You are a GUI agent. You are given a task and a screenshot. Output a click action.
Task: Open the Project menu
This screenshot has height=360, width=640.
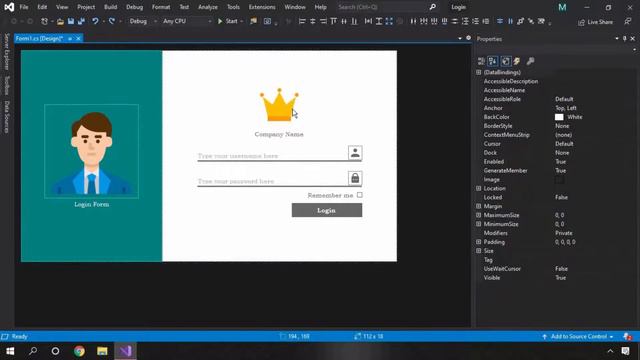[86, 7]
